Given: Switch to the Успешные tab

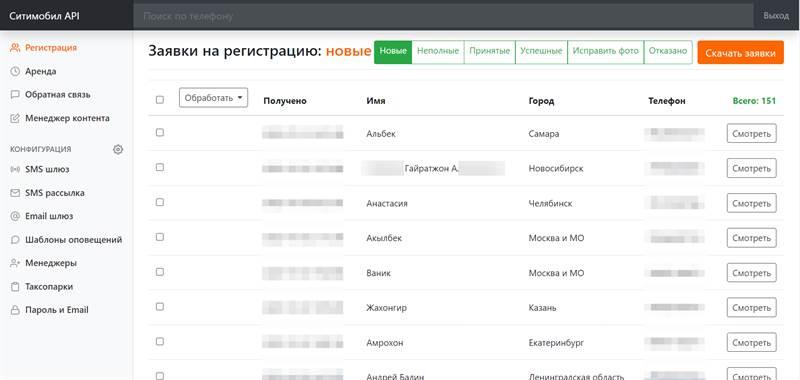Looking at the screenshot, I should (x=541, y=52).
